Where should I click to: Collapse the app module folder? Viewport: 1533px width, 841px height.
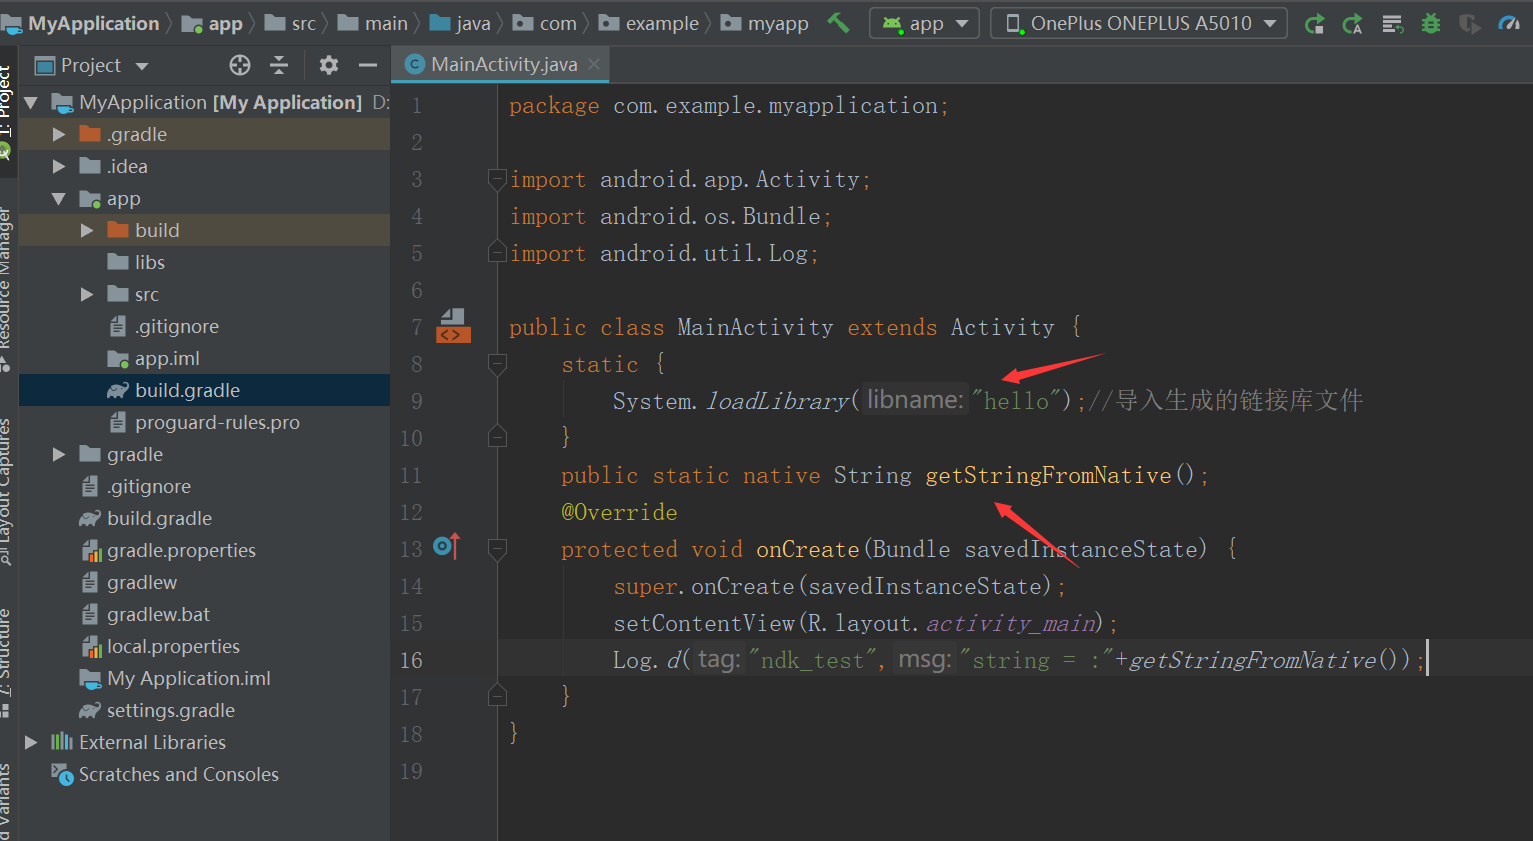[x=59, y=198]
